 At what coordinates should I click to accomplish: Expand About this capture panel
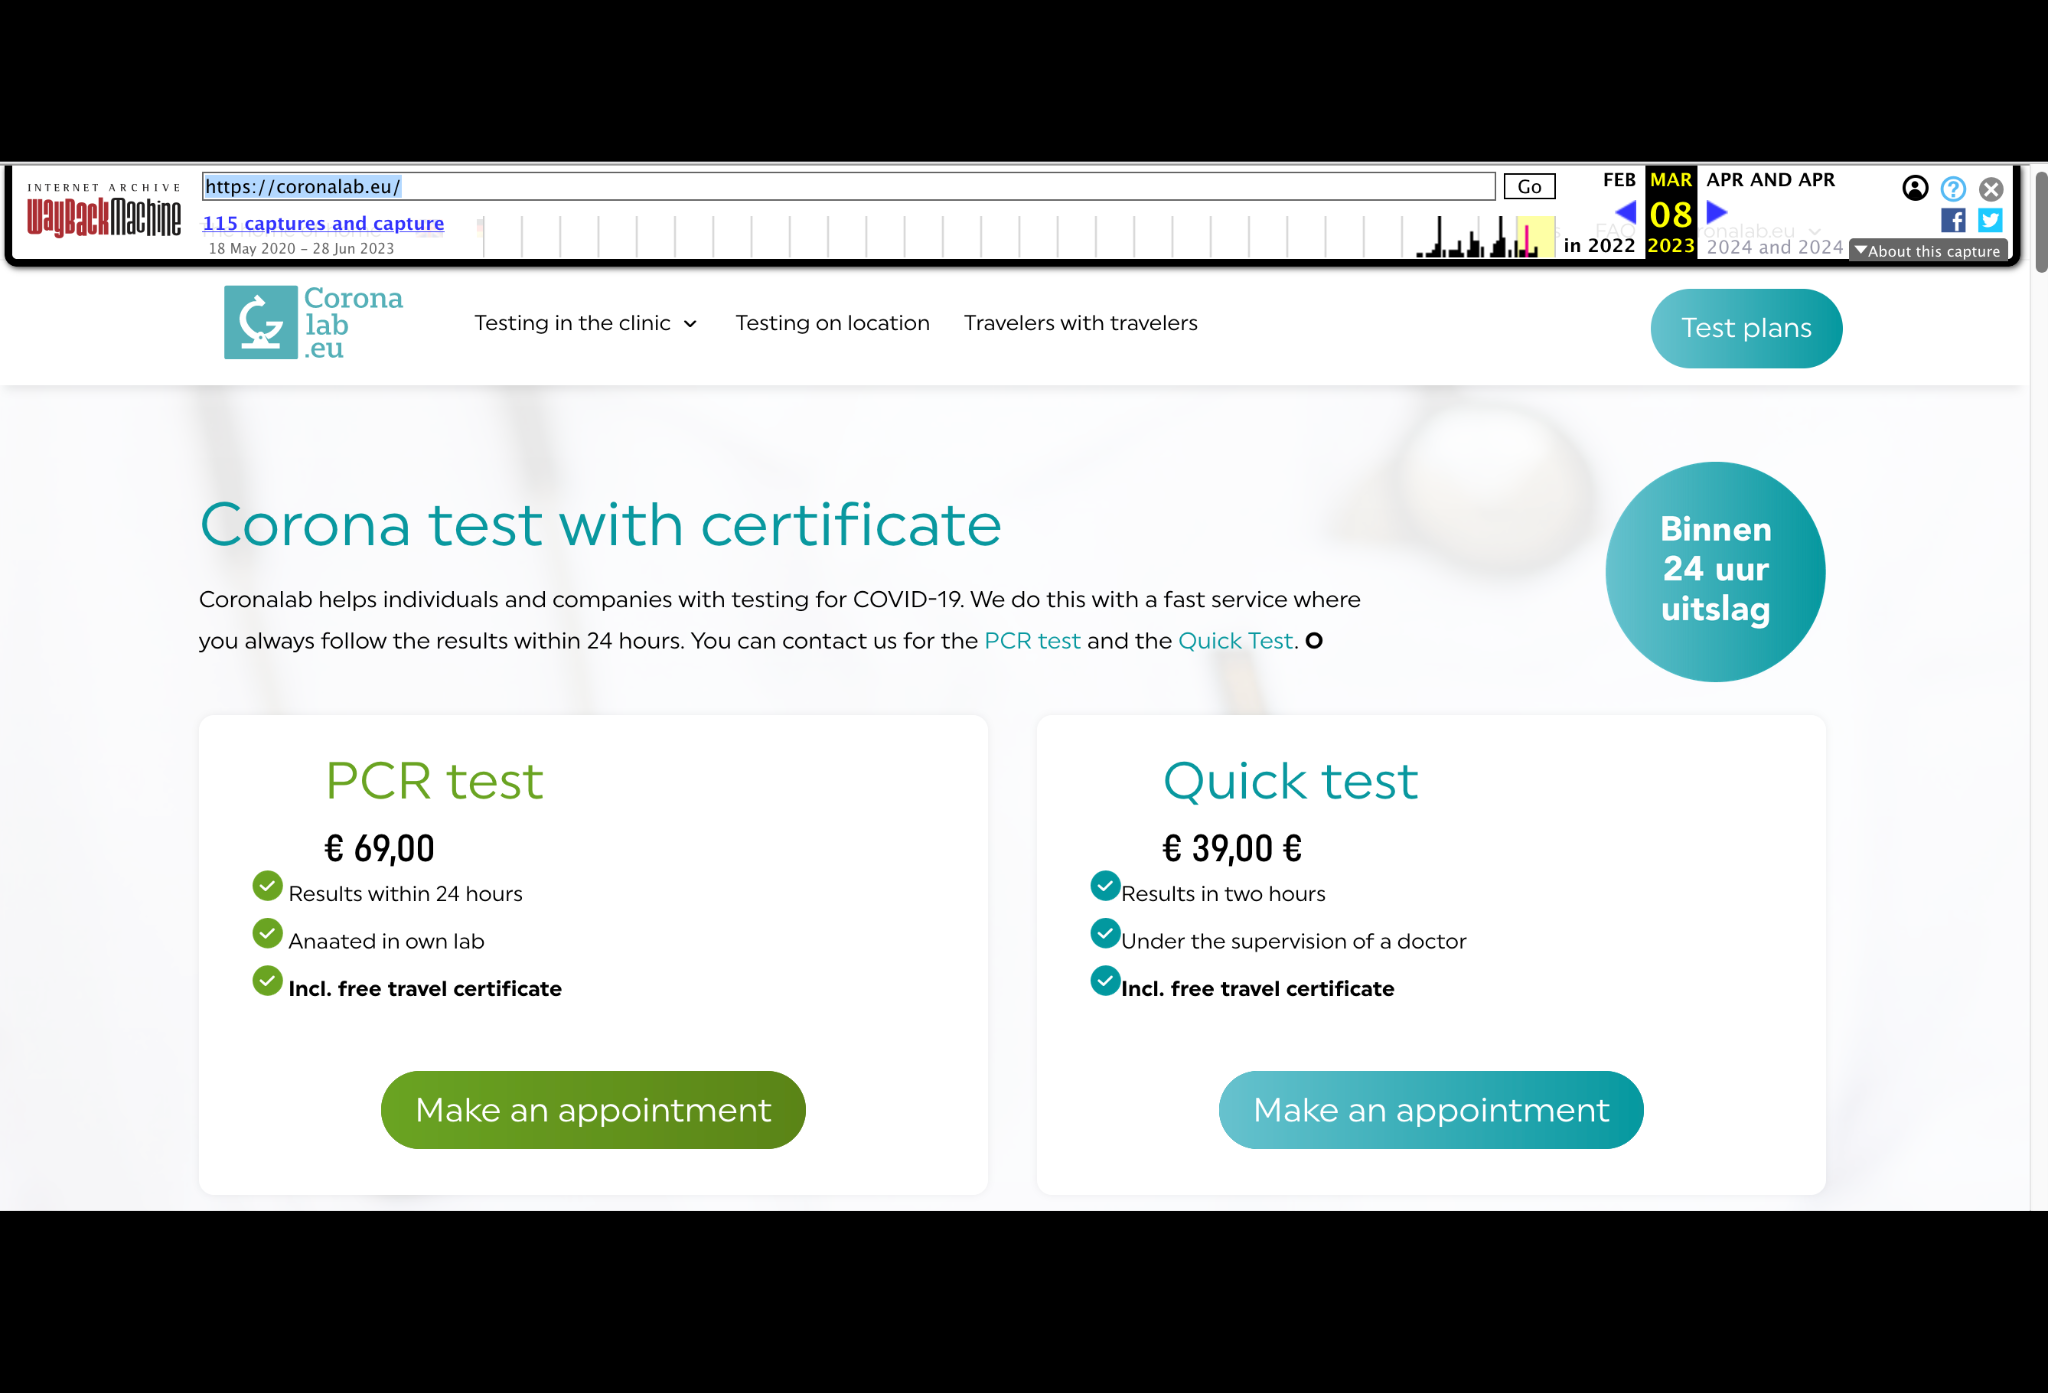coord(1927,251)
